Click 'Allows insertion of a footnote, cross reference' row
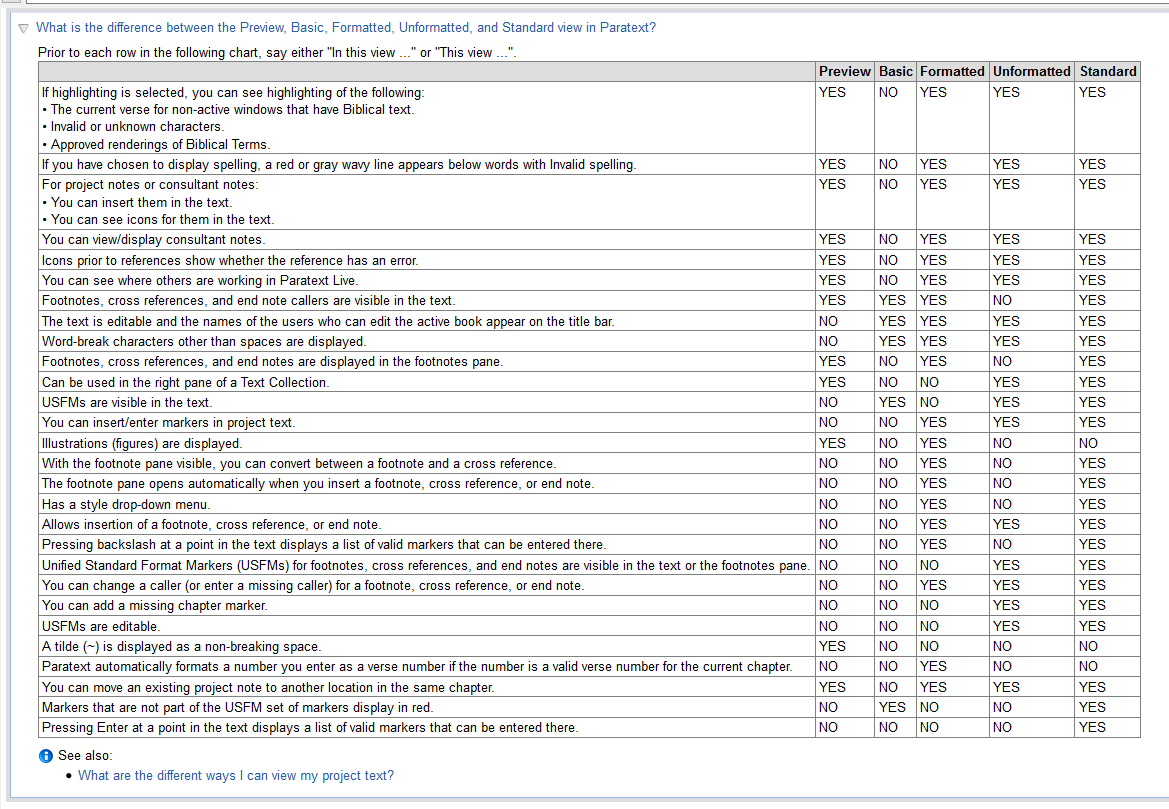1169x809 pixels. click(589, 525)
